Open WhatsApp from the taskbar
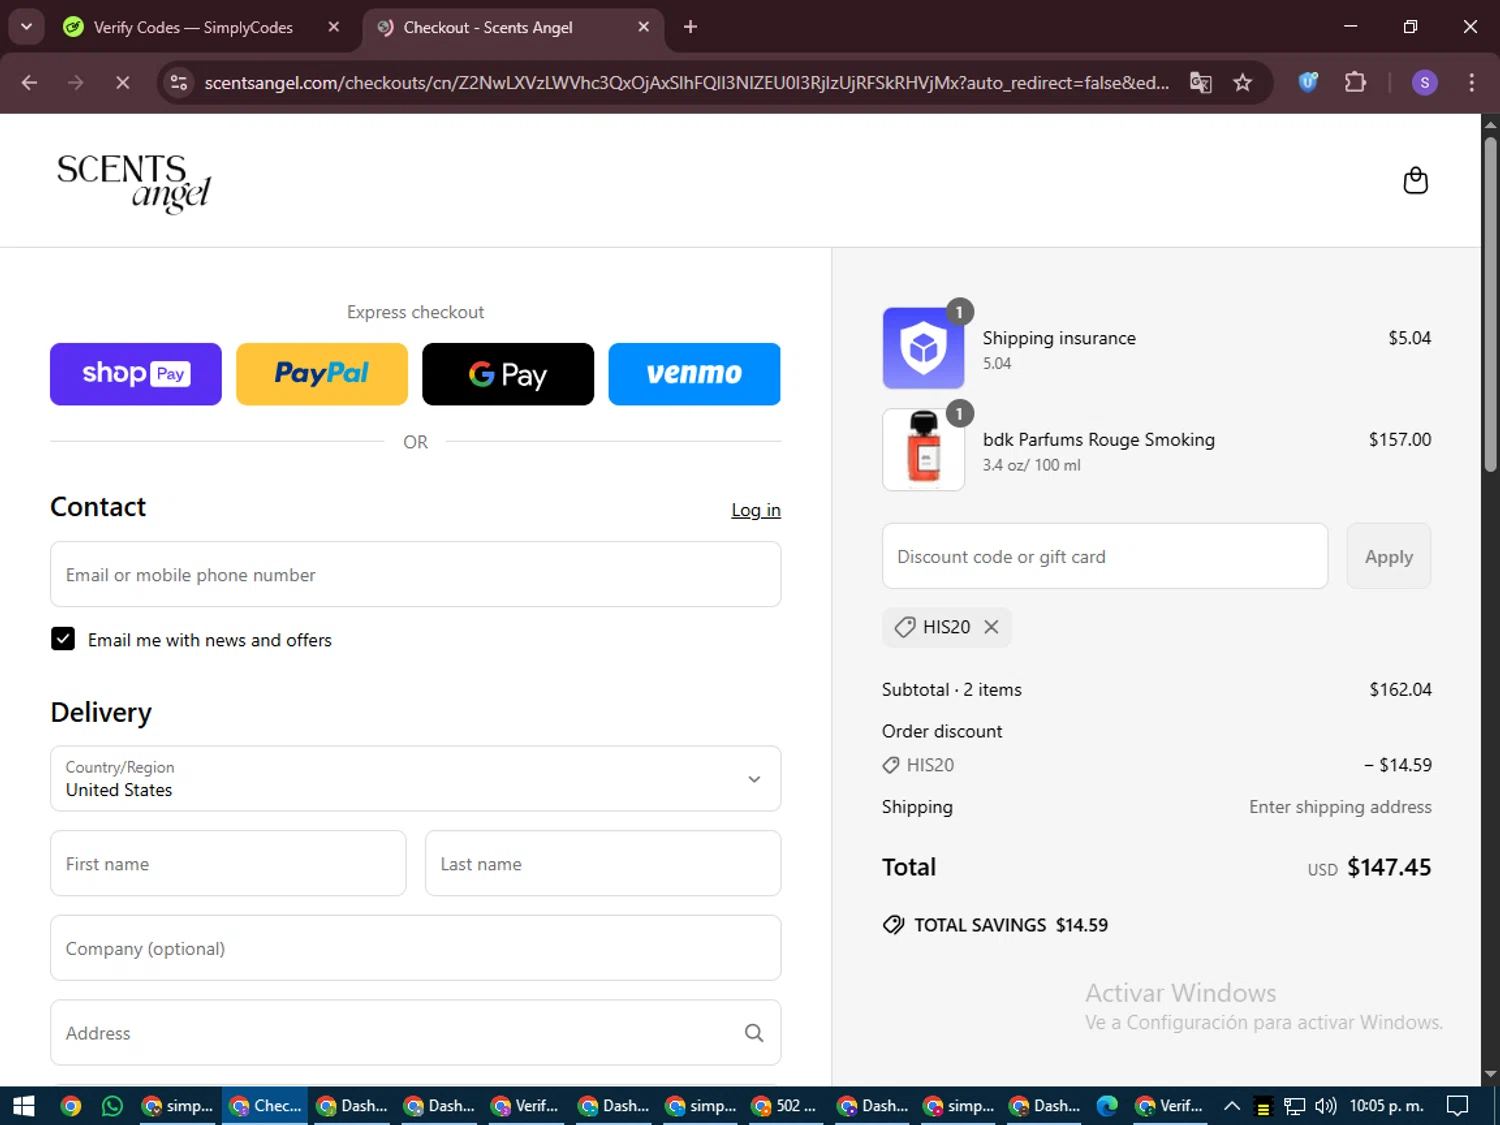The width and height of the screenshot is (1500, 1125). (112, 1105)
